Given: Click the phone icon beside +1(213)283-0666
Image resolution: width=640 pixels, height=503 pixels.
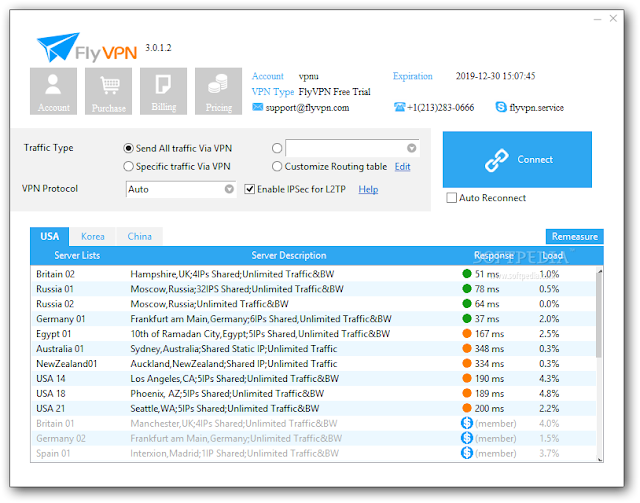Looking at the screenshot, I should pyautogui.click(x=399, y=107).
